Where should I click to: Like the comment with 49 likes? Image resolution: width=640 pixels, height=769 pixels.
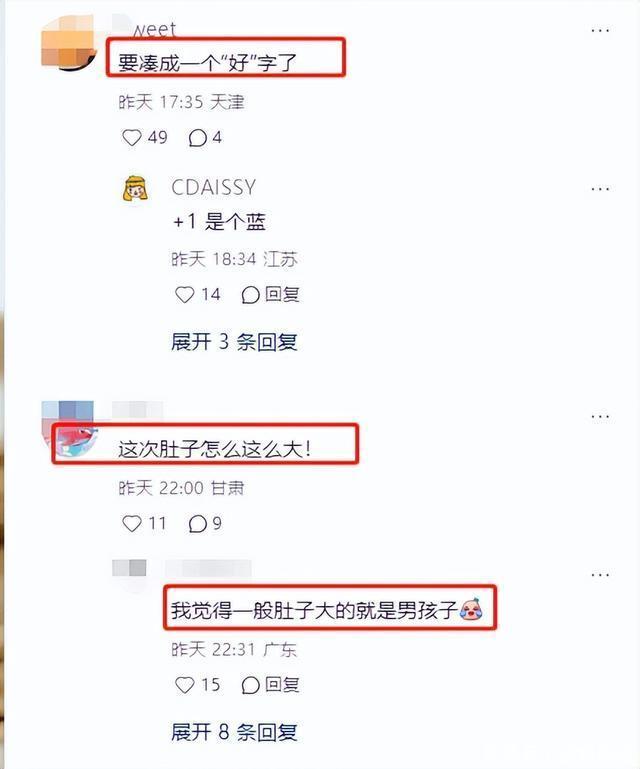coord(131,138)
